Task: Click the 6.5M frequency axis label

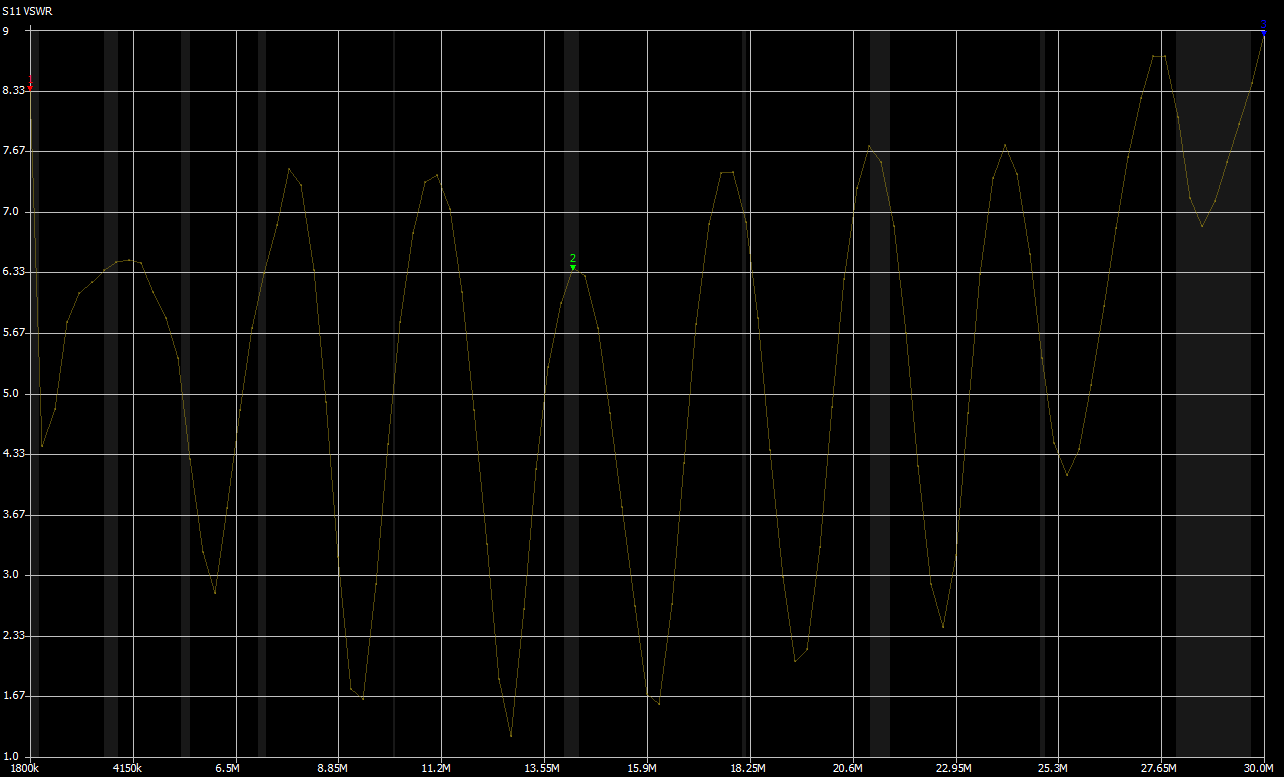Action: coord(227,768)
